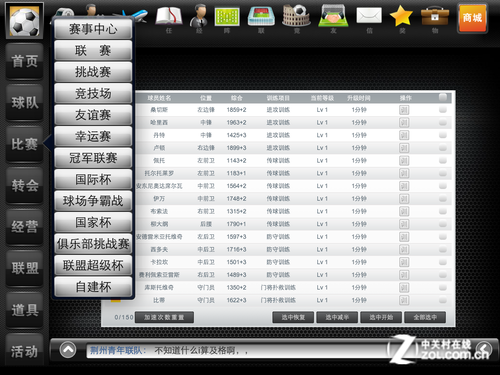Image resolution: width=500 pixels, height=375 pixels.
Task: Open the handshake friendly icon (友)
Action: (x=333, y=15)
